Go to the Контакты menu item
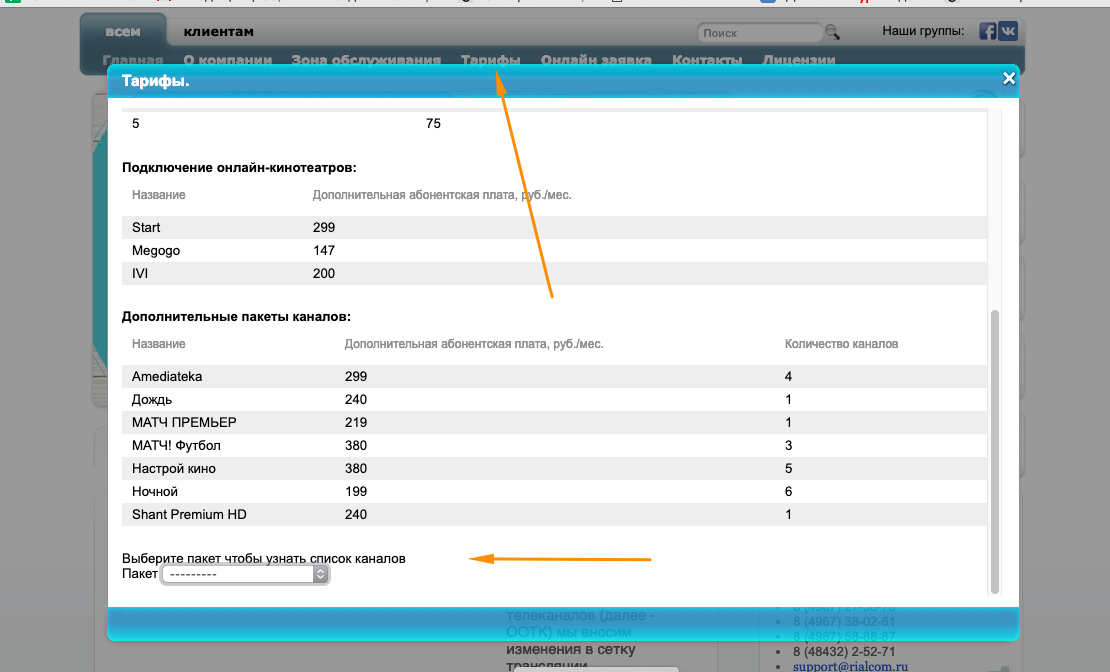Viewport: 1110px width, 672px height. pyautogui.click(x=707, y=60)
